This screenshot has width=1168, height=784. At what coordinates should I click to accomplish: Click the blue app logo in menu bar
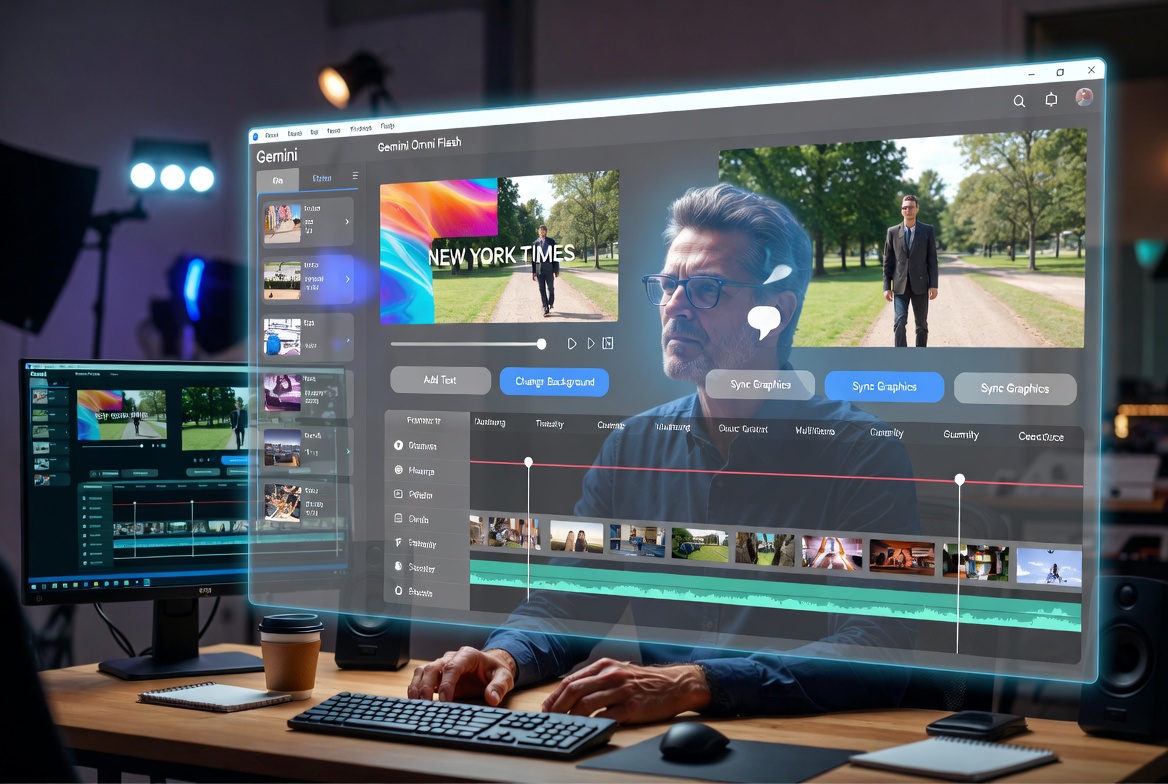pos(254,136)
